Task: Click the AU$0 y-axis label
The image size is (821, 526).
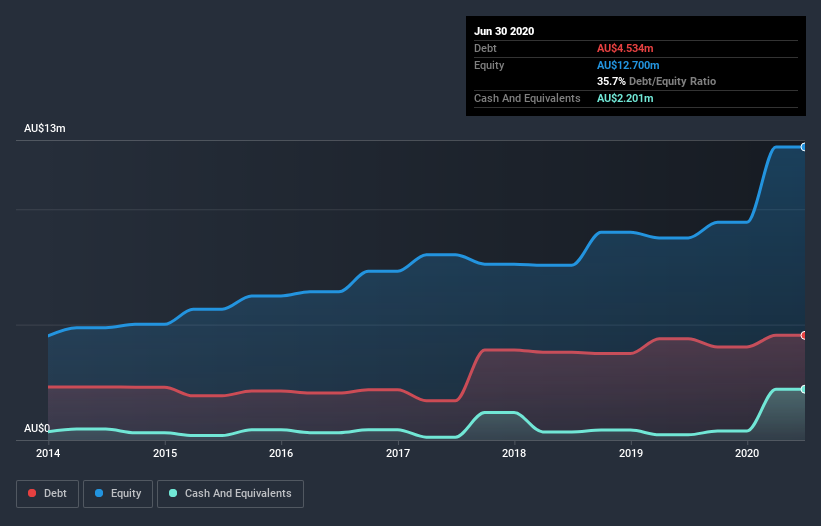Action: [x=37, y=428]
